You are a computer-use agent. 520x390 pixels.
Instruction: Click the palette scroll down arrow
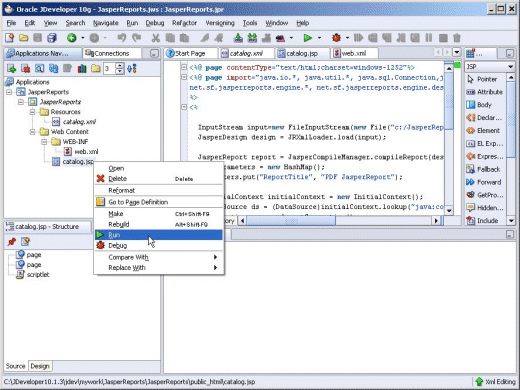[510, 220]
